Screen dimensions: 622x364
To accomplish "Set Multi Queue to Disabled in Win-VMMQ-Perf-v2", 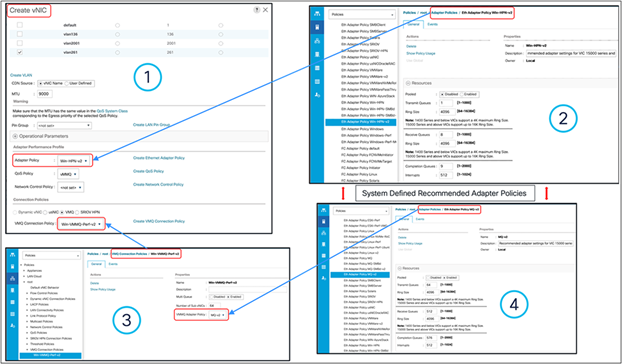I will click(x=211, y=297).
